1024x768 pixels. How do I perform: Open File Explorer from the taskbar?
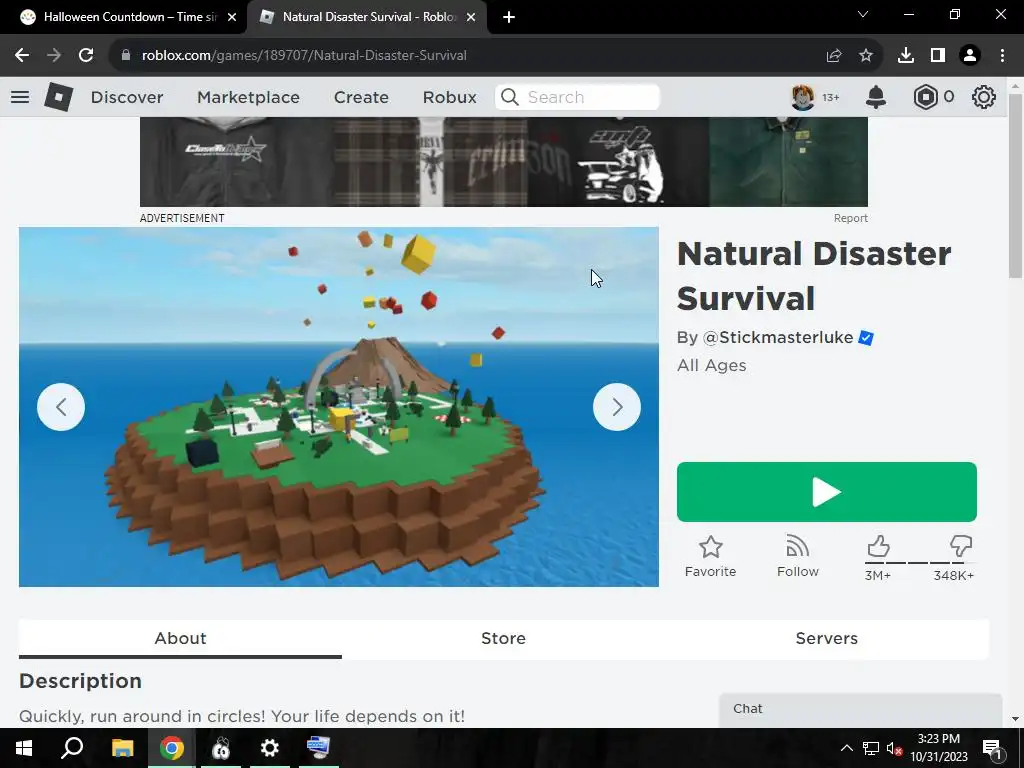[122, 748]
